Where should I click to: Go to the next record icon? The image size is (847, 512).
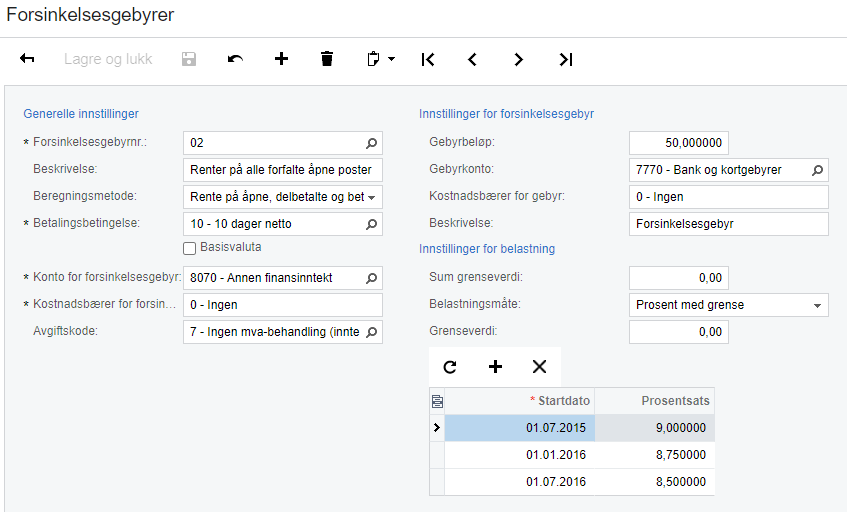click(x=518, y=59)
